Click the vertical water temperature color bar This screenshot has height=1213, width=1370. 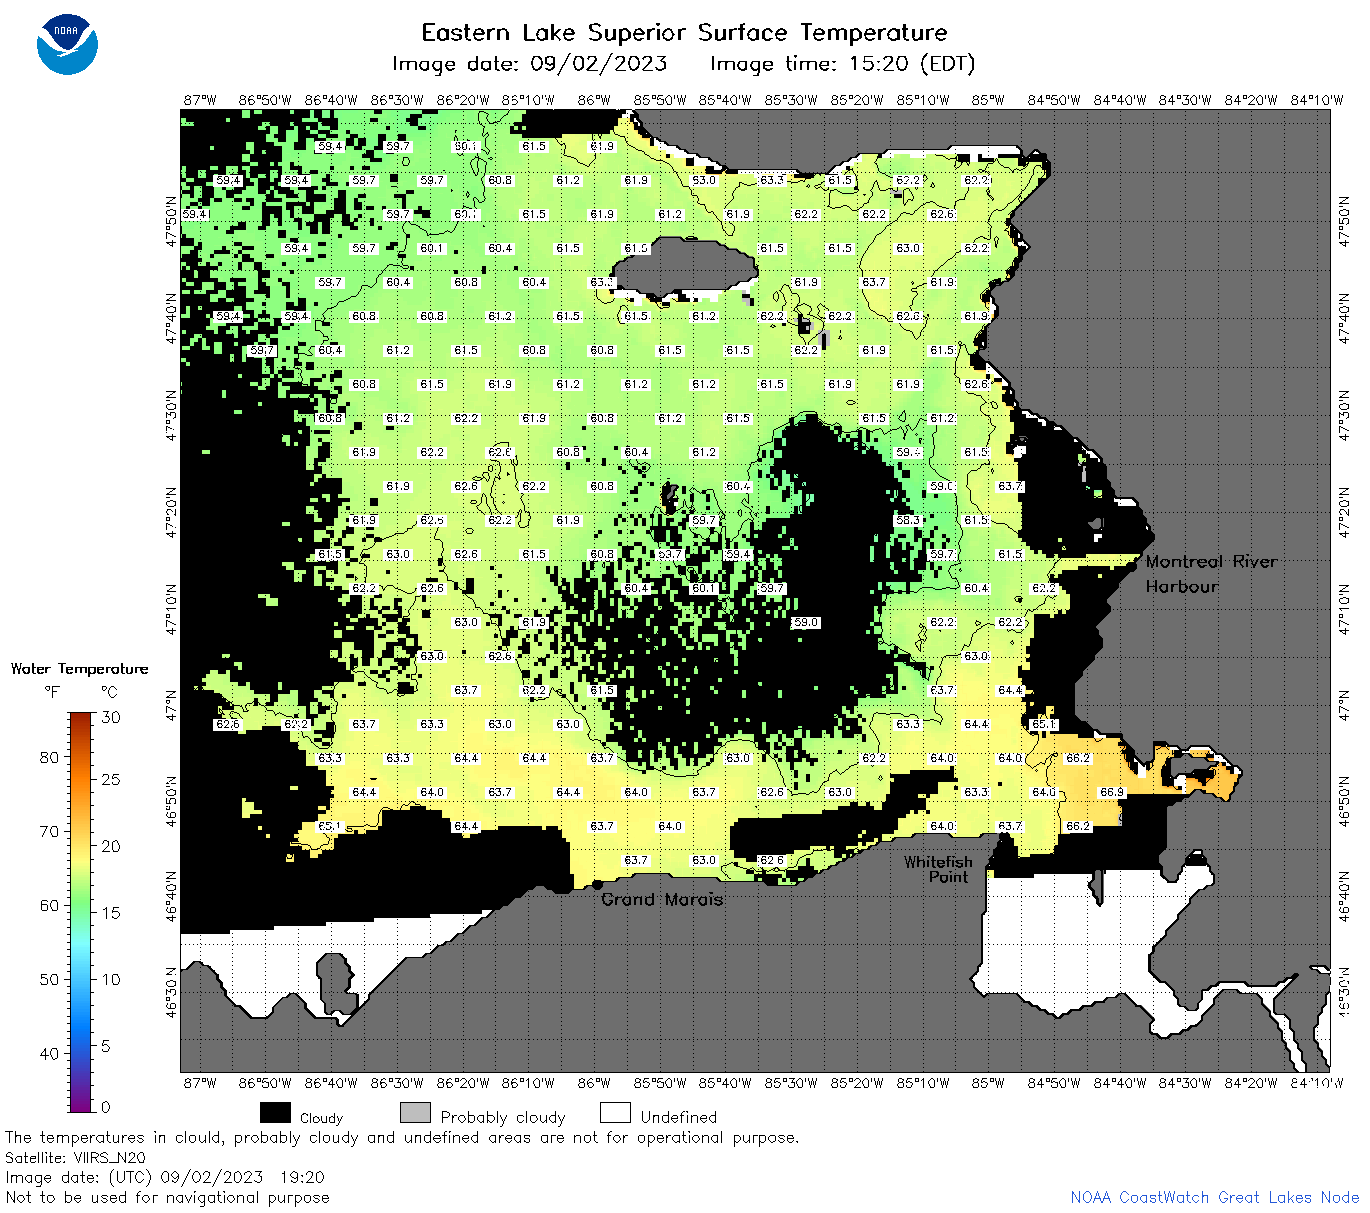point(81,911)
